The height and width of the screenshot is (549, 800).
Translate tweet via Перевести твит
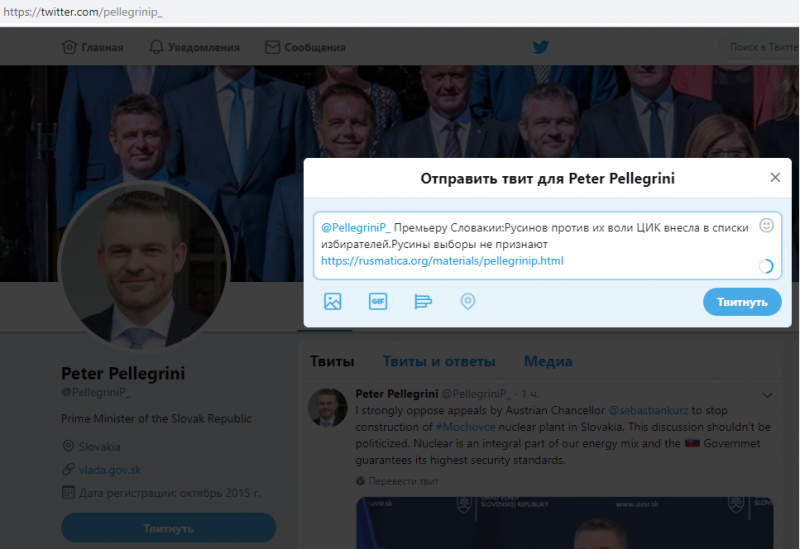click(403, 481)
